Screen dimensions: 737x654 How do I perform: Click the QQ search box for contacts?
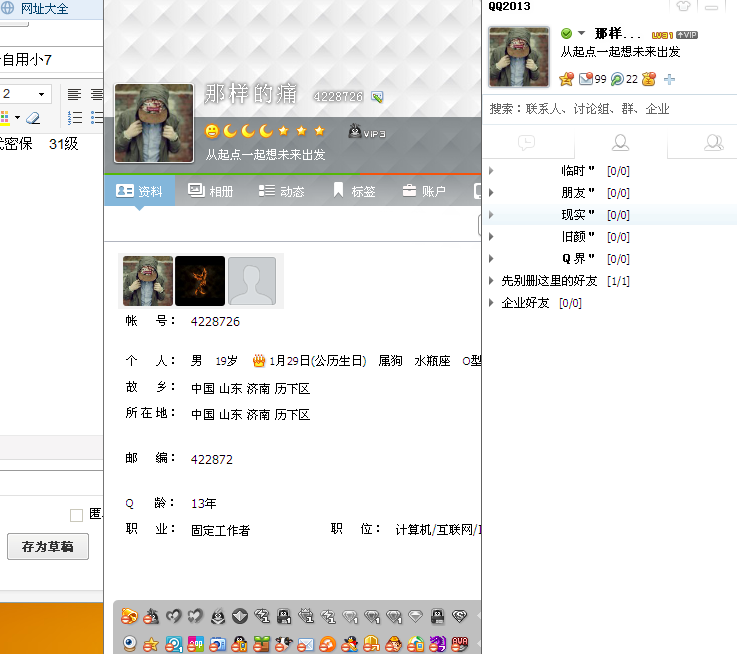pyautogui.click(x=610, y=109)
